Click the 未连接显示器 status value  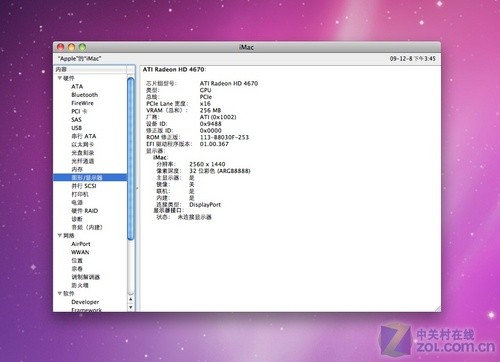pos(195,217)
